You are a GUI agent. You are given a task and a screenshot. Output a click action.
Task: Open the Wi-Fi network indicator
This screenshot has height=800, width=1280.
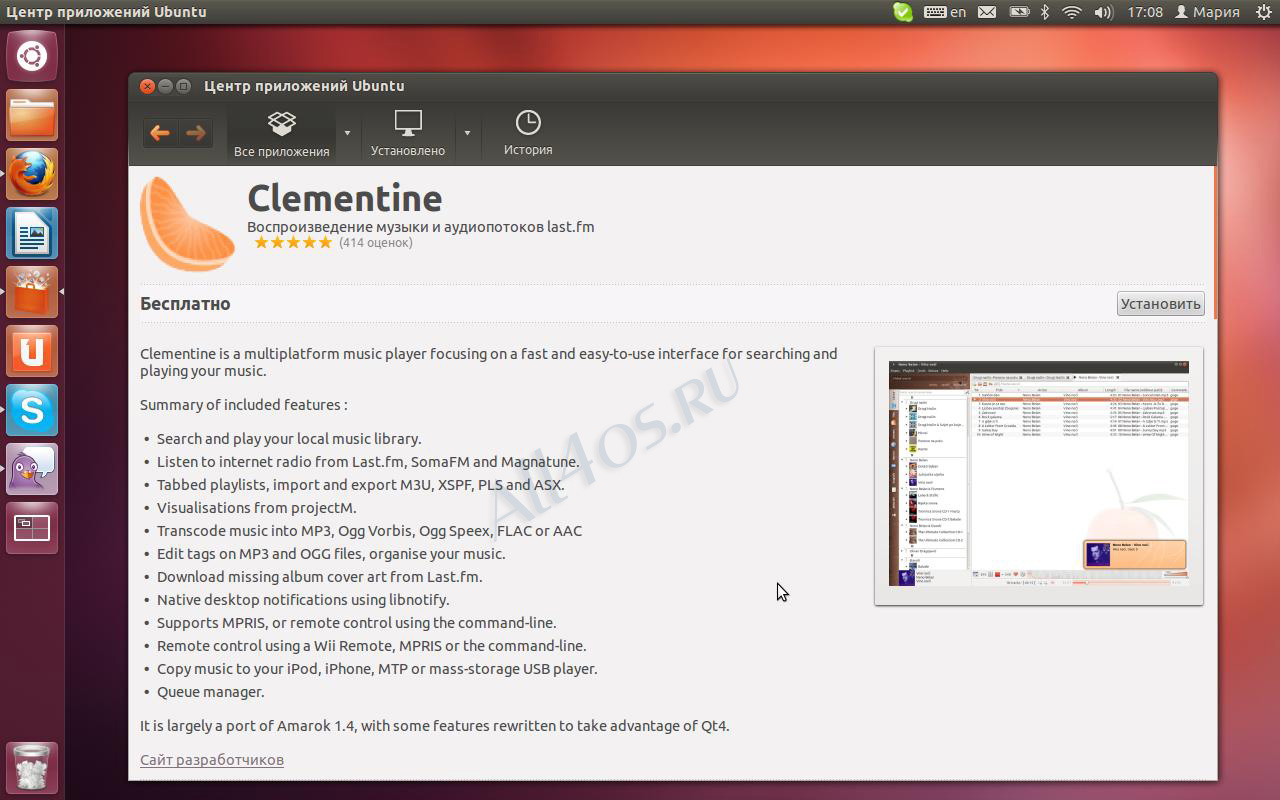coord(1072,12)
